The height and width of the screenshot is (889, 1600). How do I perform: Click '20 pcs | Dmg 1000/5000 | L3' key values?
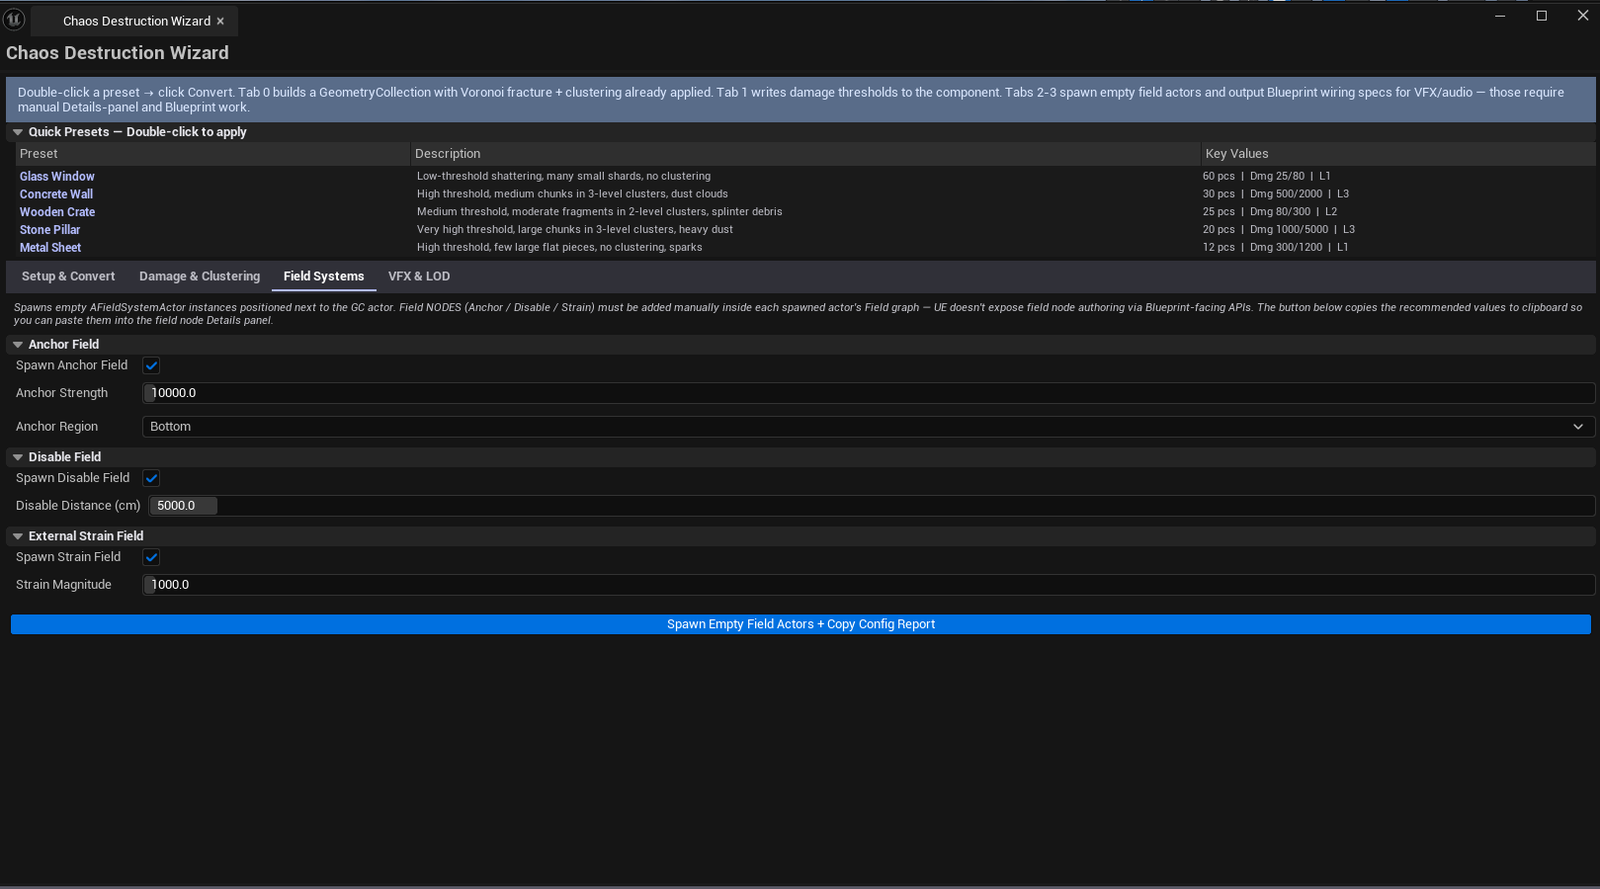(1278, 230)
